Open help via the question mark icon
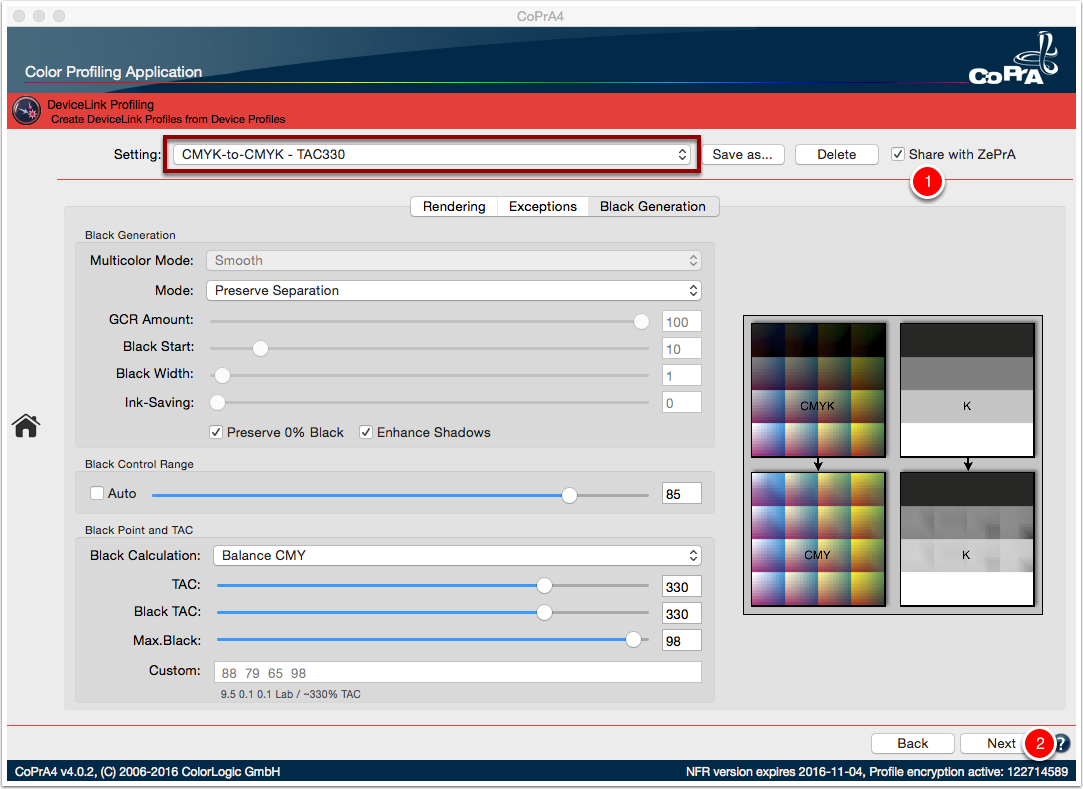The image size is (1083, 789). (1062, 743)
